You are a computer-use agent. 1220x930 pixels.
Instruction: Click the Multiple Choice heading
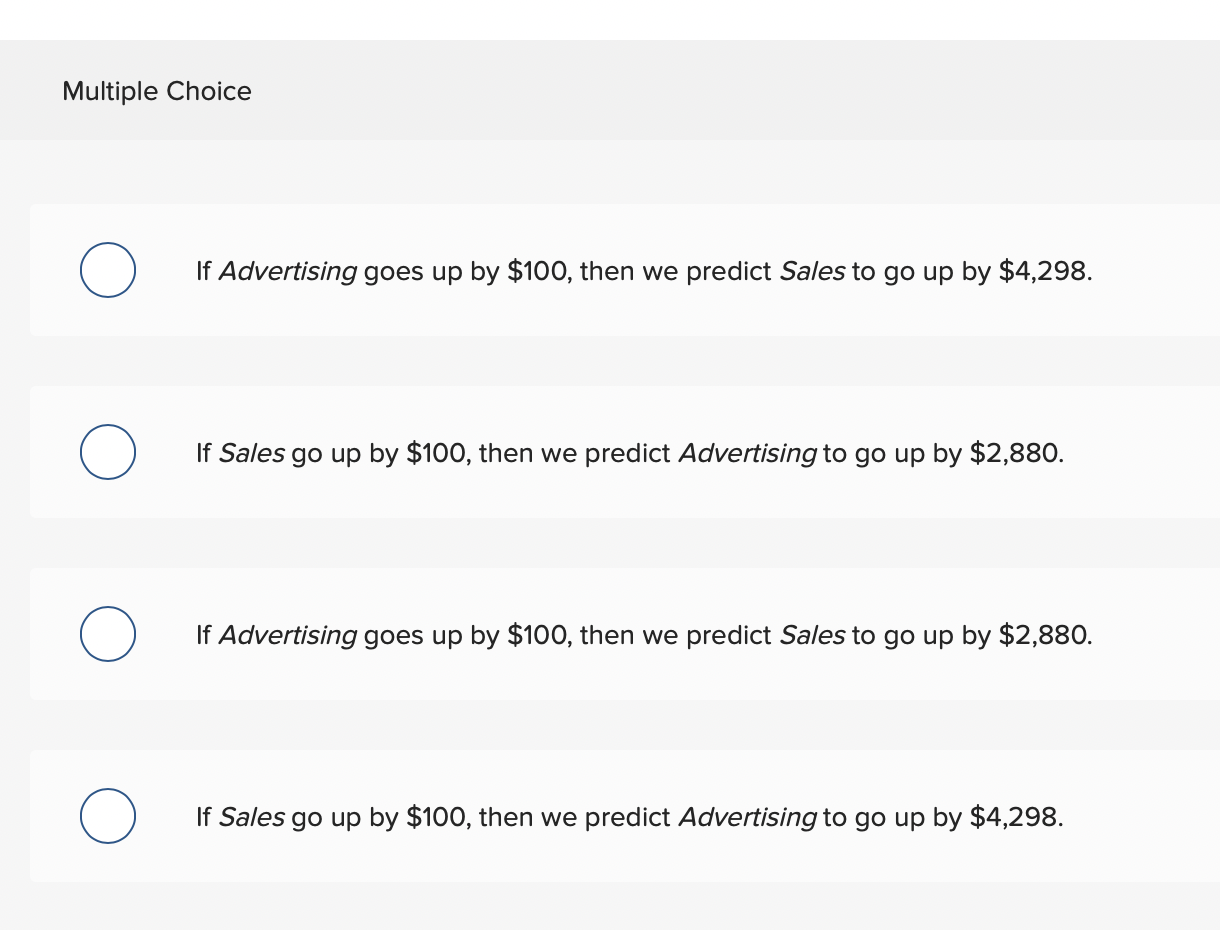click(157, 91)
